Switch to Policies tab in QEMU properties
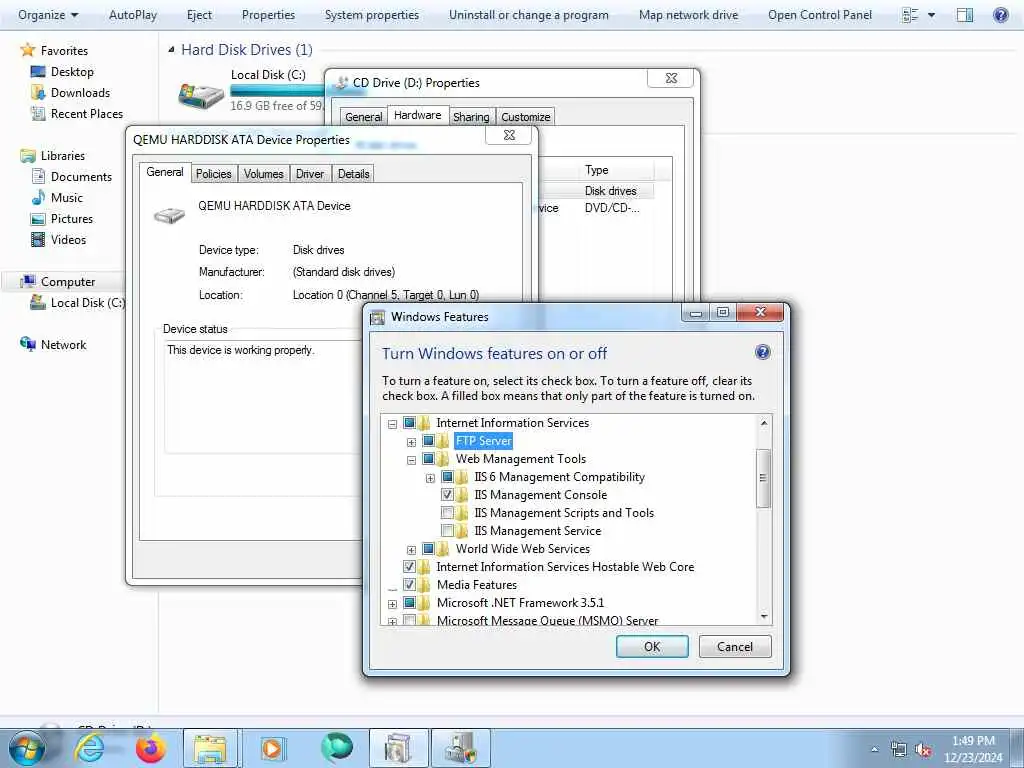 click(x=214, y=174)
